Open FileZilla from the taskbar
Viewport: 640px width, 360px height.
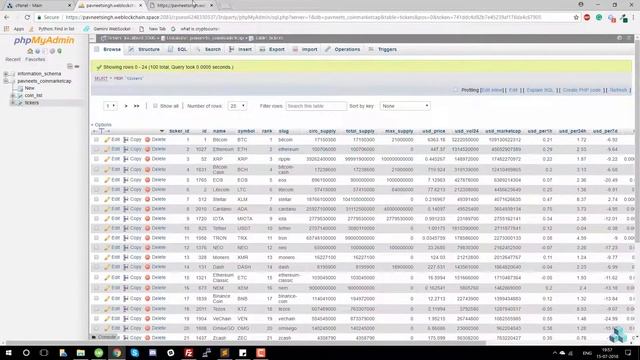[189, 353]
